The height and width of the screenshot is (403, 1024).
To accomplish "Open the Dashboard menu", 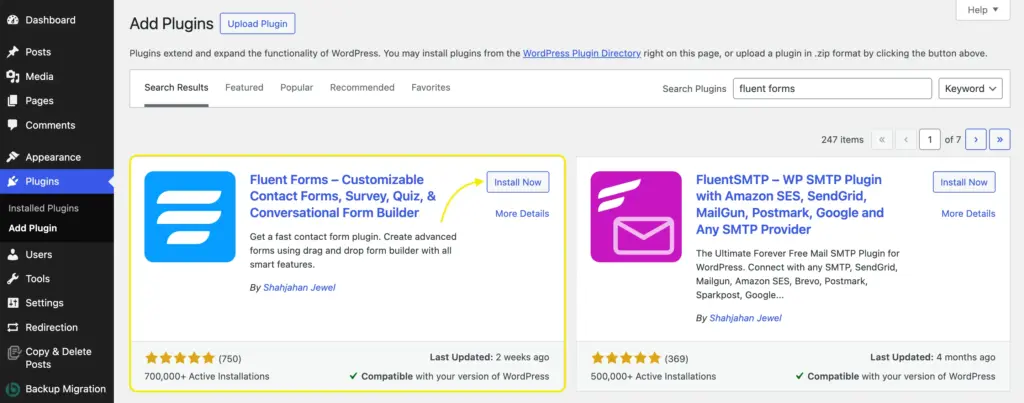I will (57, 20).
